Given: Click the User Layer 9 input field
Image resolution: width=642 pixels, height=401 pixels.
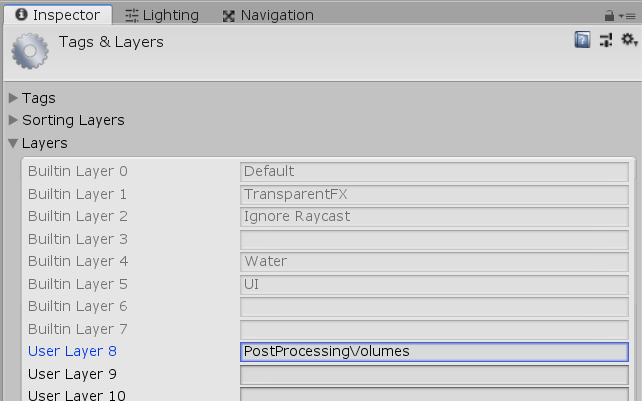Looking at the screenshot, I should click(x=434, y=375).
